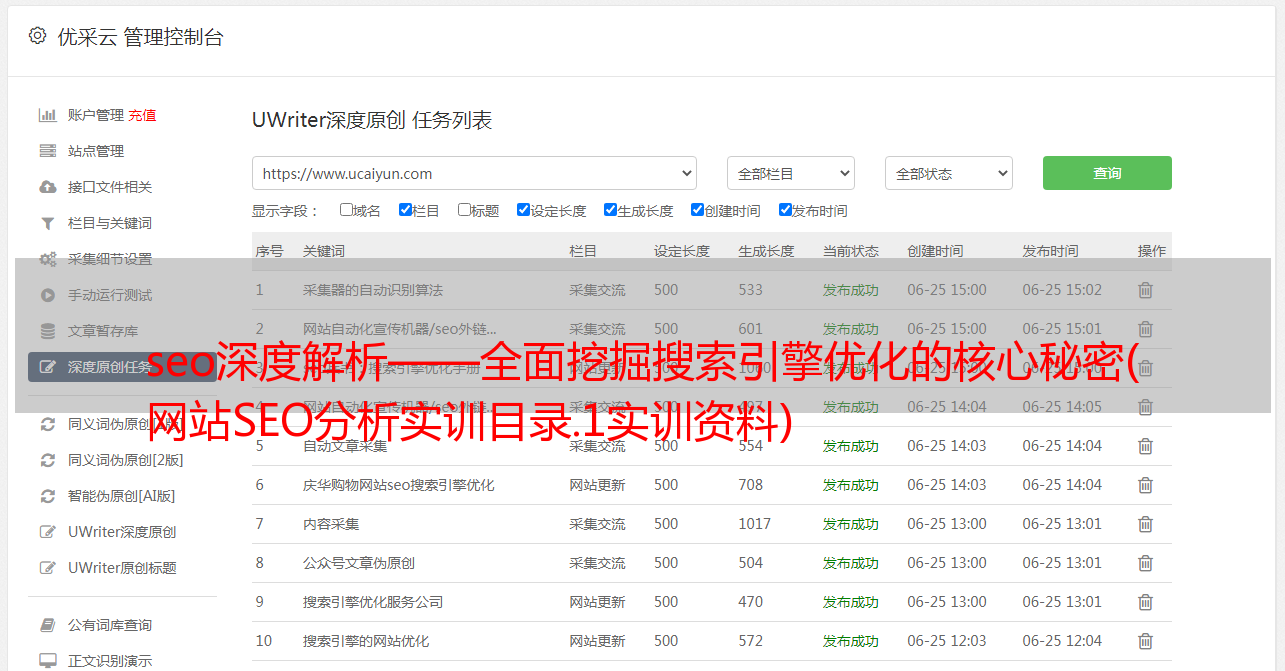This screenshot has height=671, width=1285.
Task: Uncheck the 栏目 display field checkbox
Action: 405,210
